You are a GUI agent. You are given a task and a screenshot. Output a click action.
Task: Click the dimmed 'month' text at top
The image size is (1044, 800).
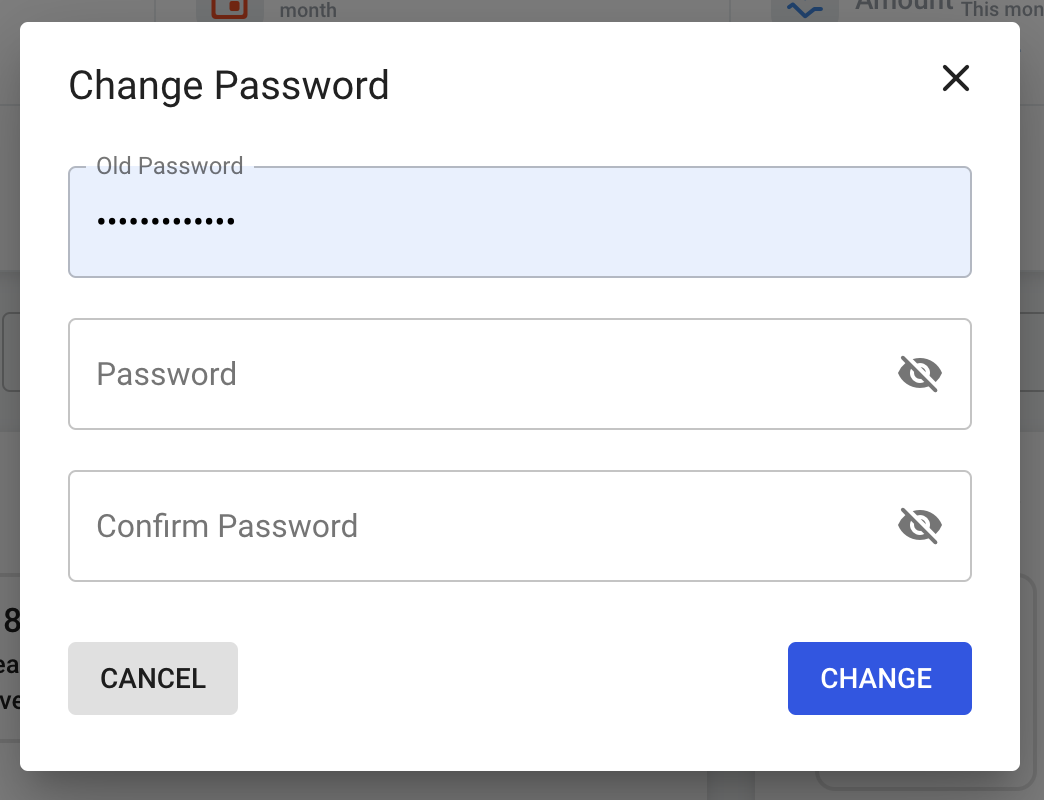pos(308,11)
